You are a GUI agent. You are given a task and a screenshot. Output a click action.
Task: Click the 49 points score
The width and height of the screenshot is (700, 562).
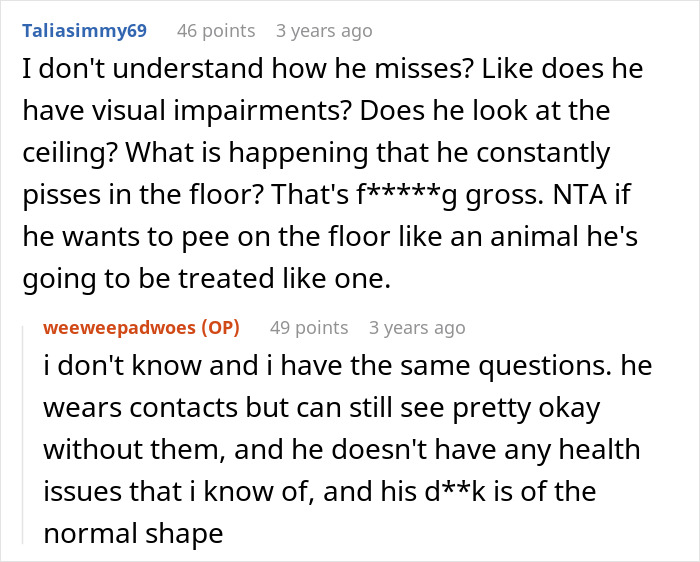tap(308, 327)
